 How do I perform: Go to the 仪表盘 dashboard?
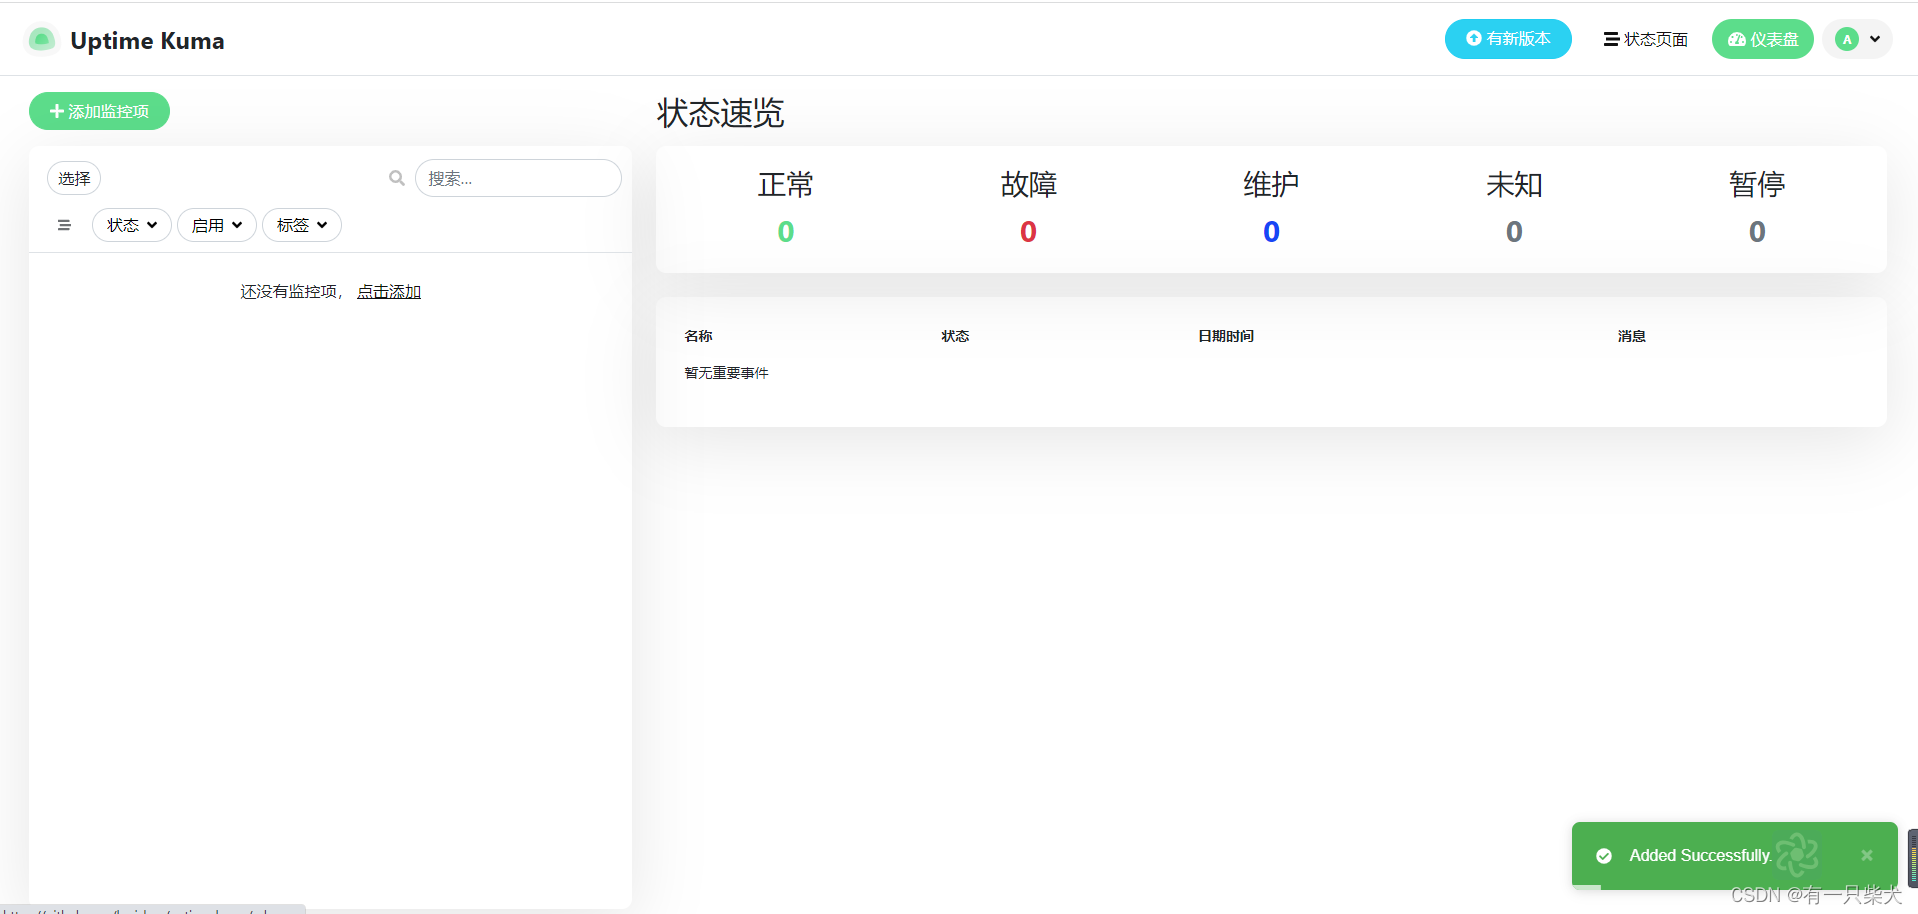(x=1763, y=39)
